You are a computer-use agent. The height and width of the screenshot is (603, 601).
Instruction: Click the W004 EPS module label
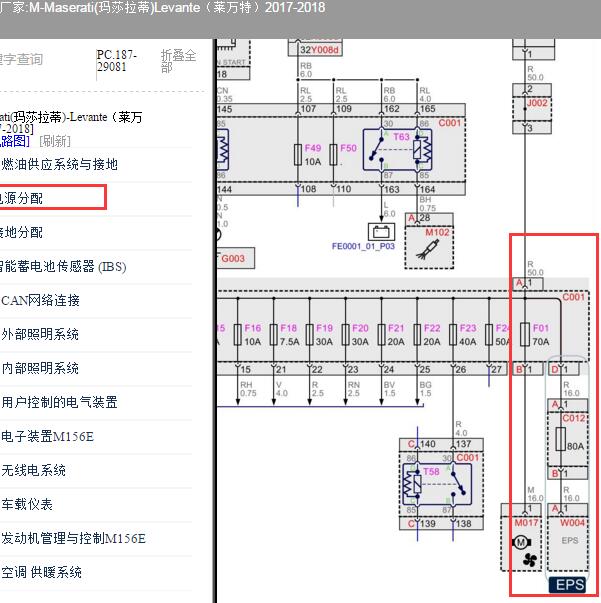pos(572,523)
